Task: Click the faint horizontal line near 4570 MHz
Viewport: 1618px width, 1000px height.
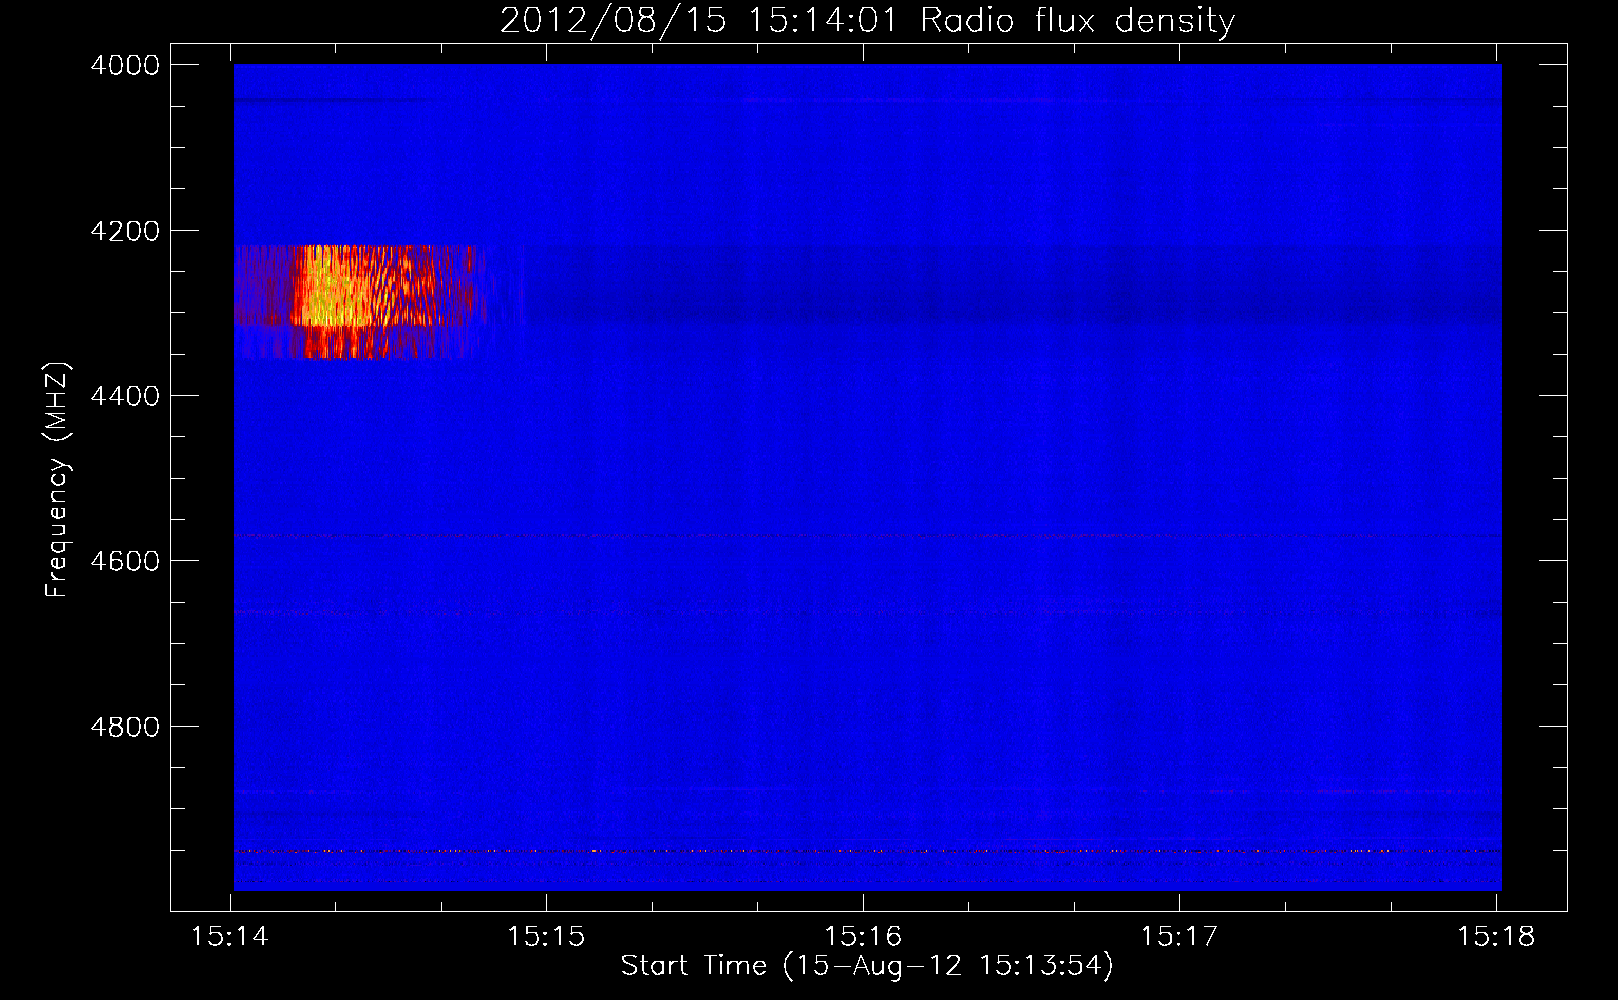Action: (867, 536)
